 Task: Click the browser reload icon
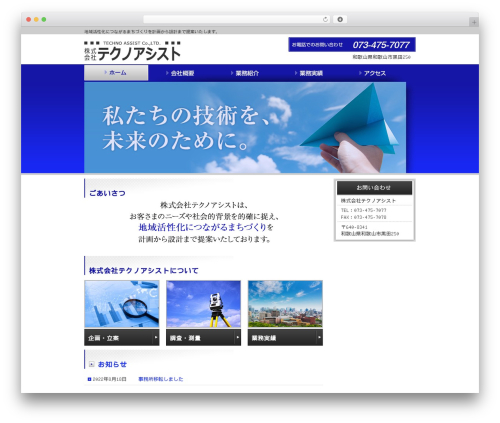pyautogui.click(x=325, y=19)
